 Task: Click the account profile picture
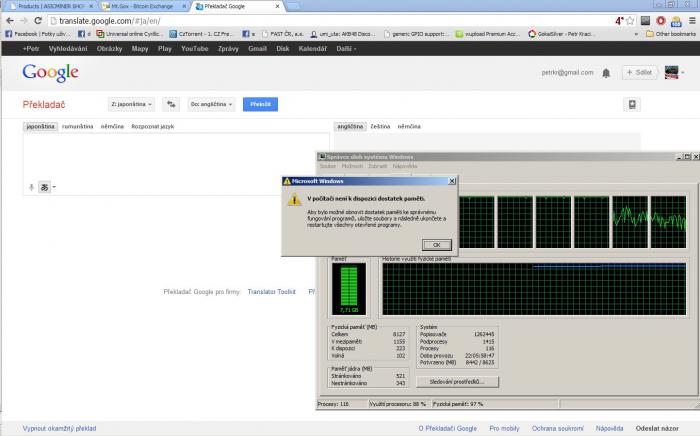[x=671, y=72]
